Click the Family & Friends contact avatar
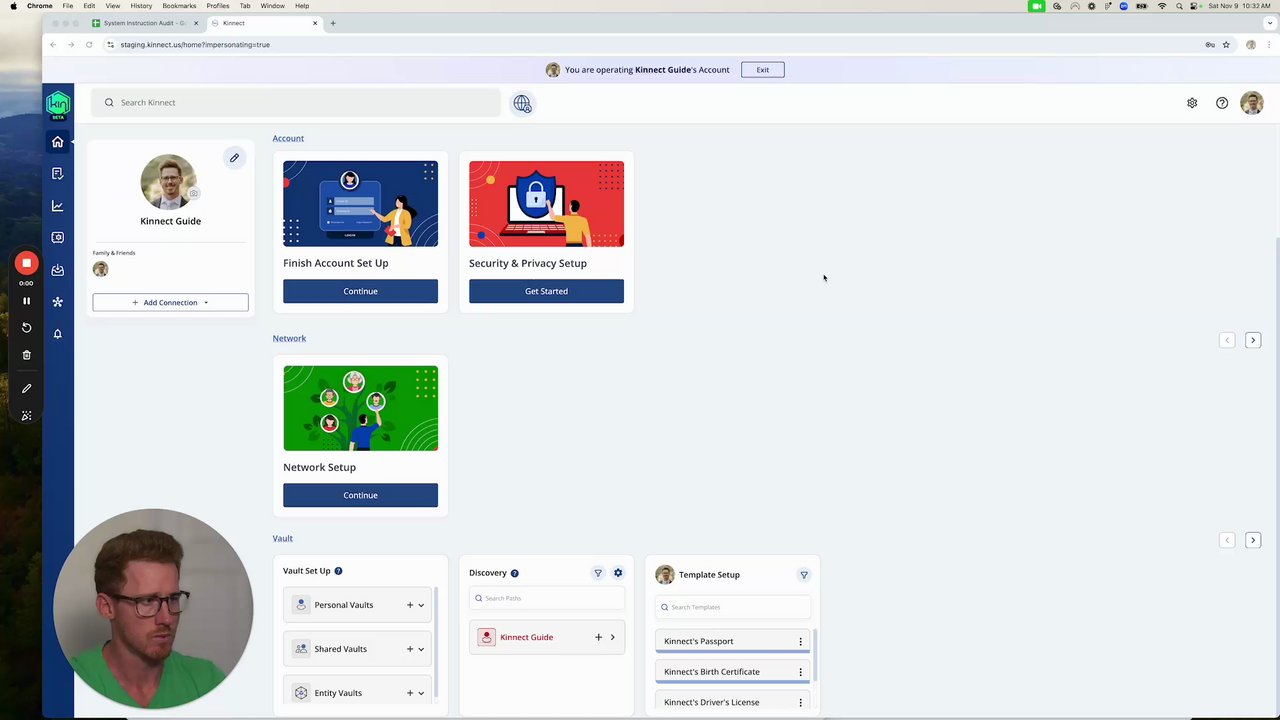The width and height of the screenshot is (1280, 720). click(100, 269)
